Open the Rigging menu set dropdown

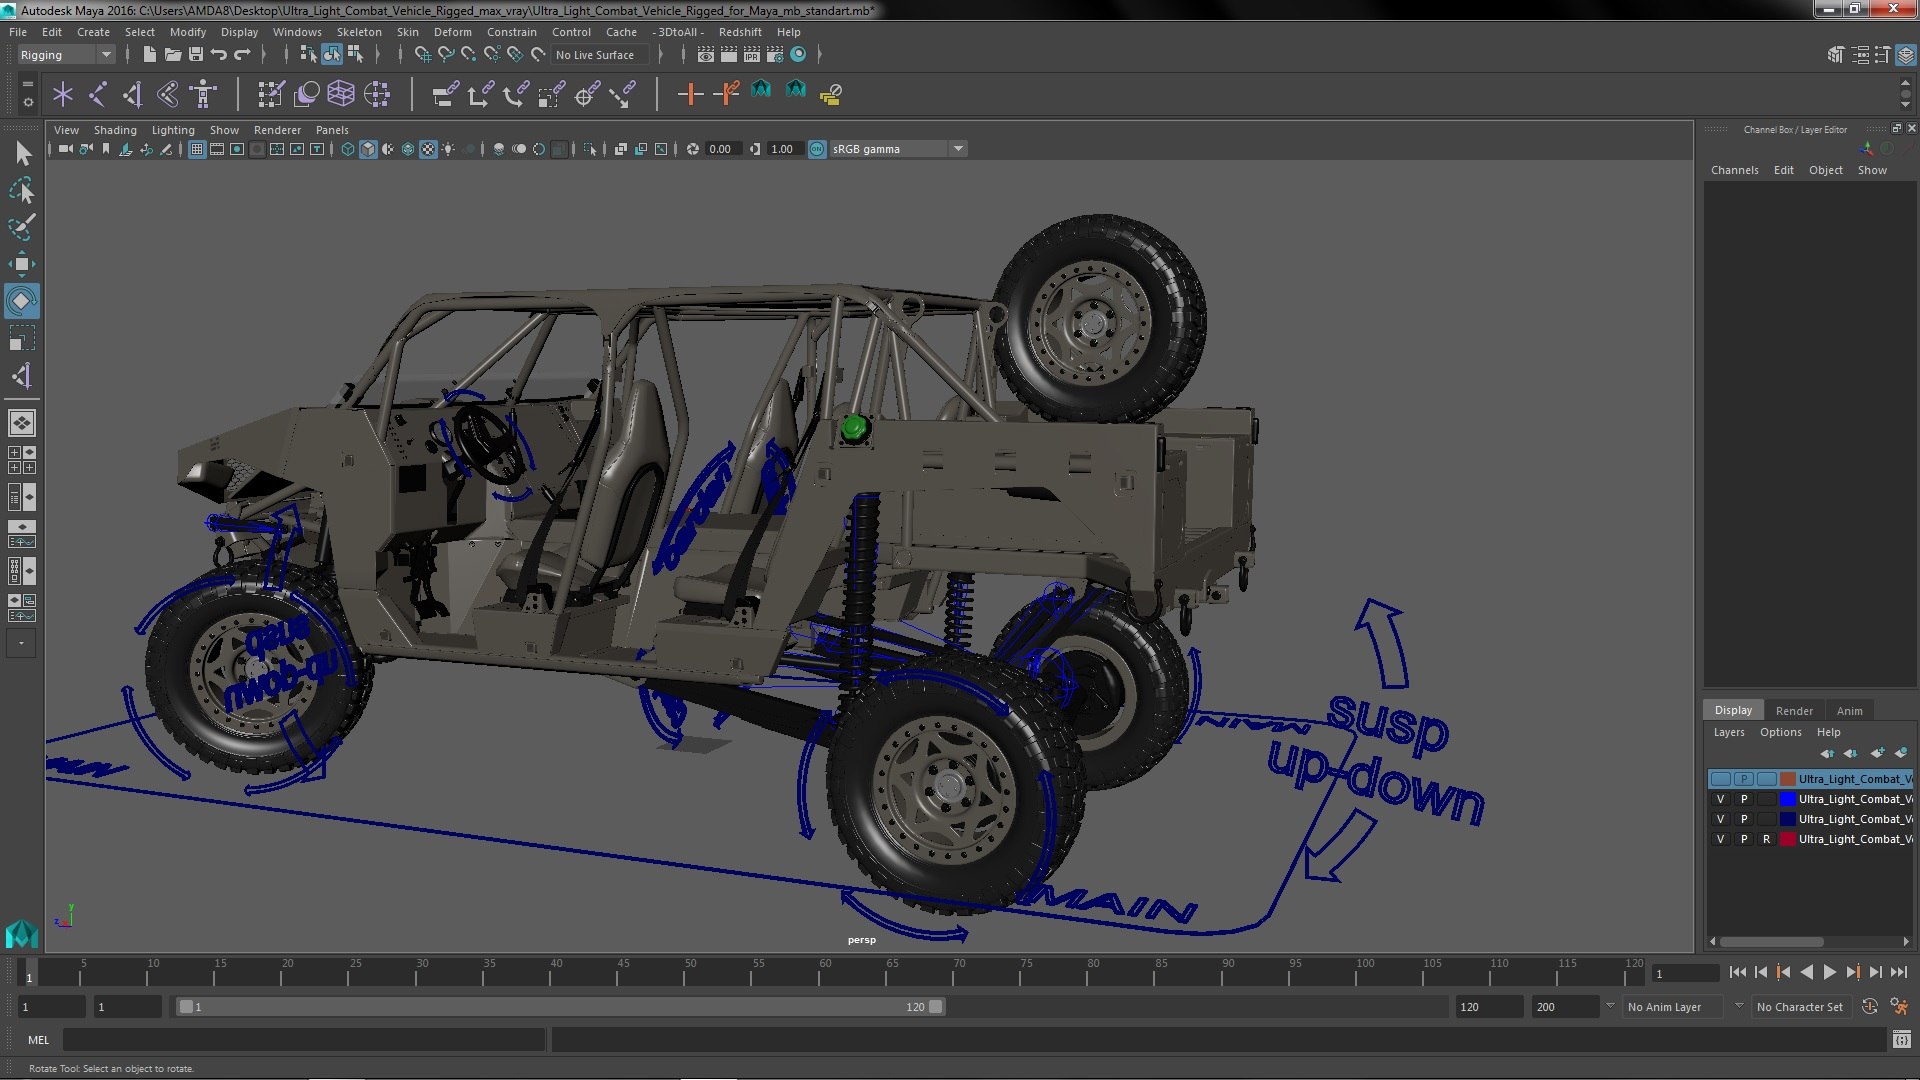pos(66,55)
